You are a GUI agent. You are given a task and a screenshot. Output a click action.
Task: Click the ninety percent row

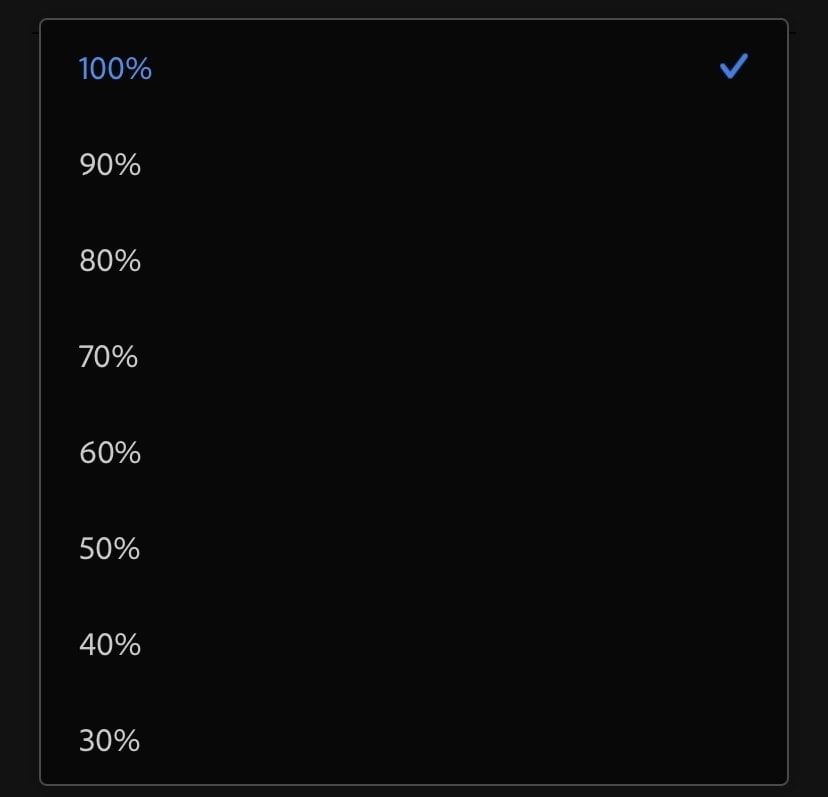pos(413,164)
